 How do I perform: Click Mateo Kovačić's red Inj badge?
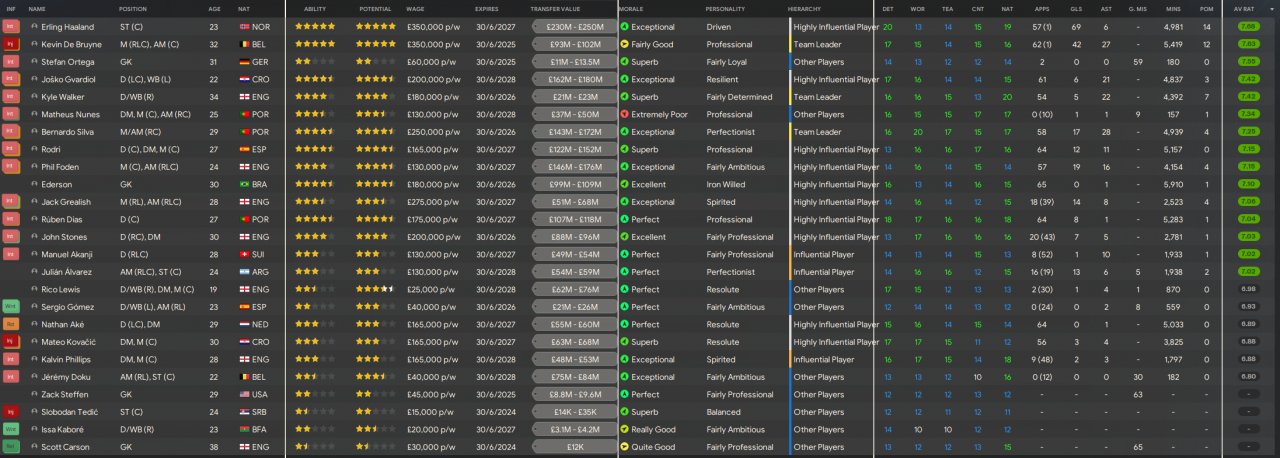(11, 342)
